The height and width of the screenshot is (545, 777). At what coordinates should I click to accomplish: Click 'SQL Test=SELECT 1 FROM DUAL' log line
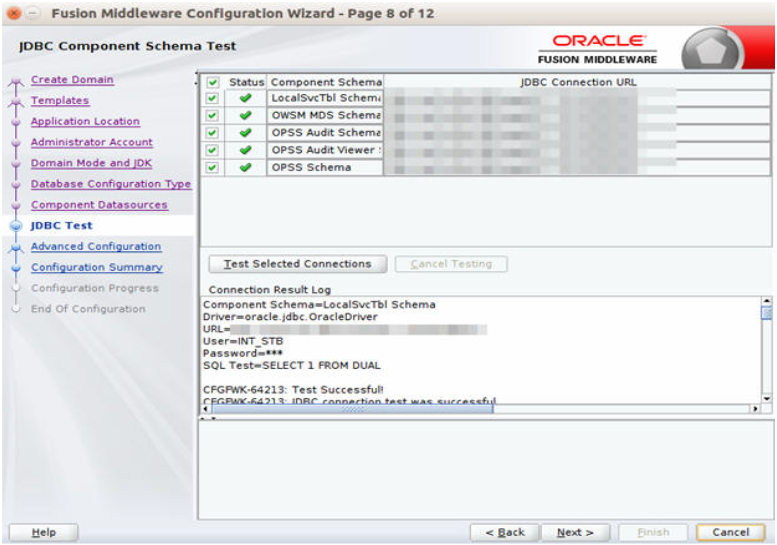click(x=291, y=366)
